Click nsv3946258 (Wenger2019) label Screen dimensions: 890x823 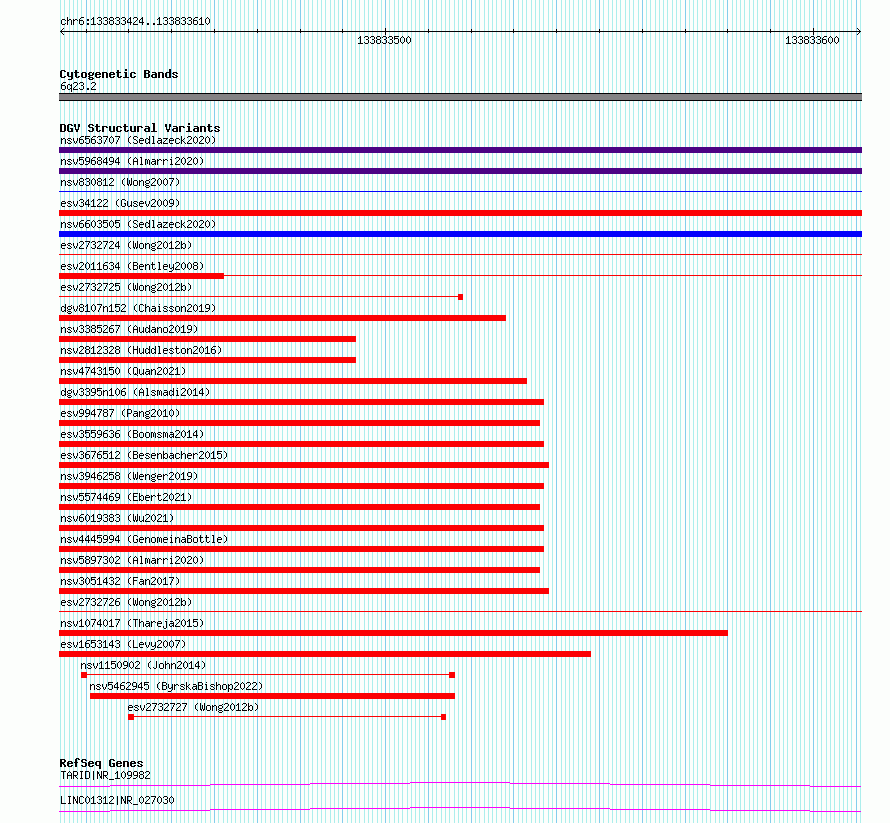pyautogui.click(x=129, y=476)
